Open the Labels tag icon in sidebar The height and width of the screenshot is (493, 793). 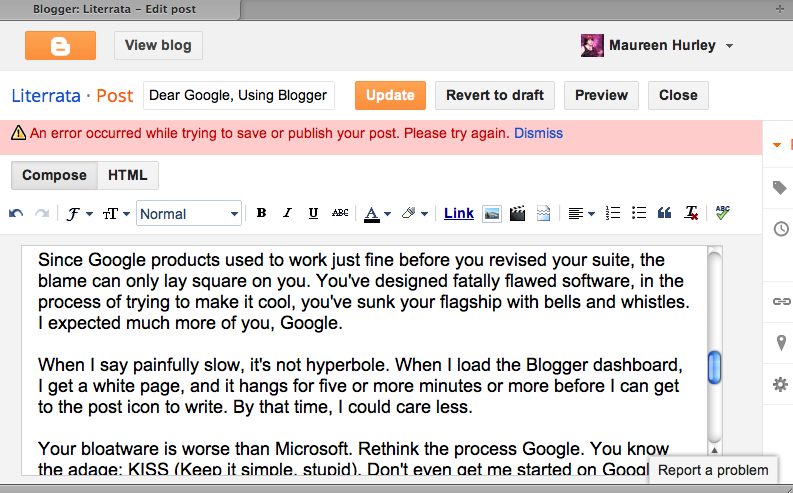[x=780, y=188]
